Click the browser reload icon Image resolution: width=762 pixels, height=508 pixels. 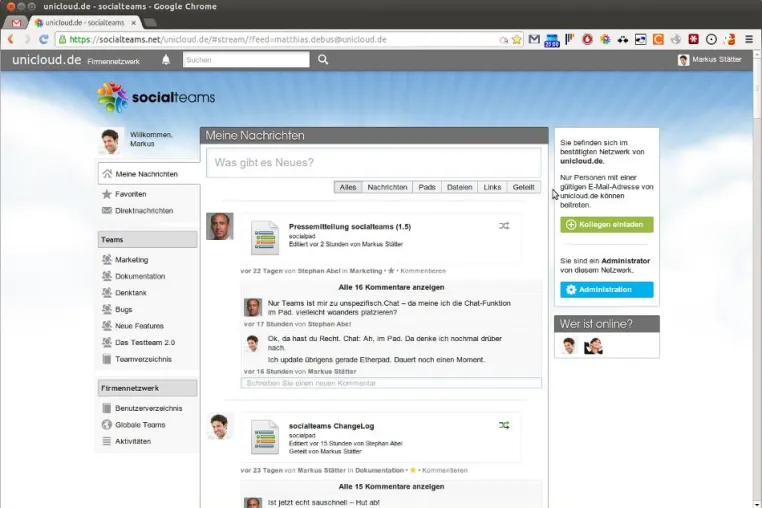44,39
